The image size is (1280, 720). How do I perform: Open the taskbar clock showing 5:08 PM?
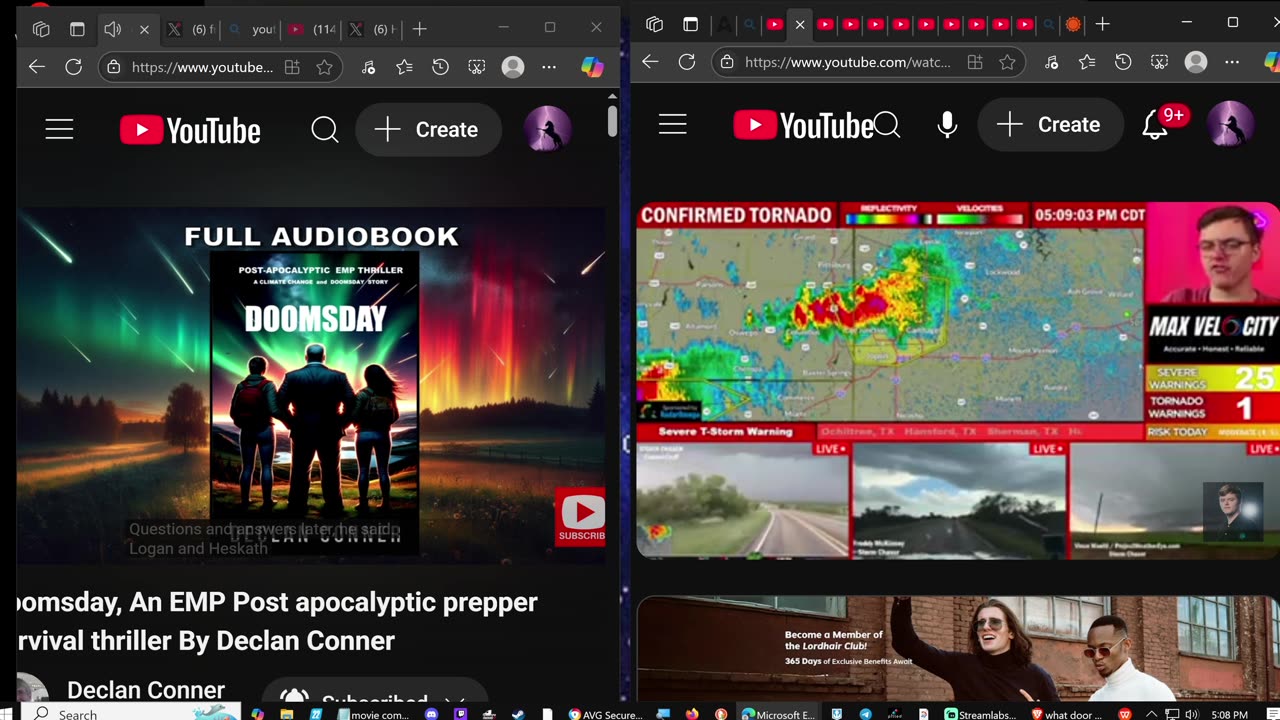pos(1230,714)
